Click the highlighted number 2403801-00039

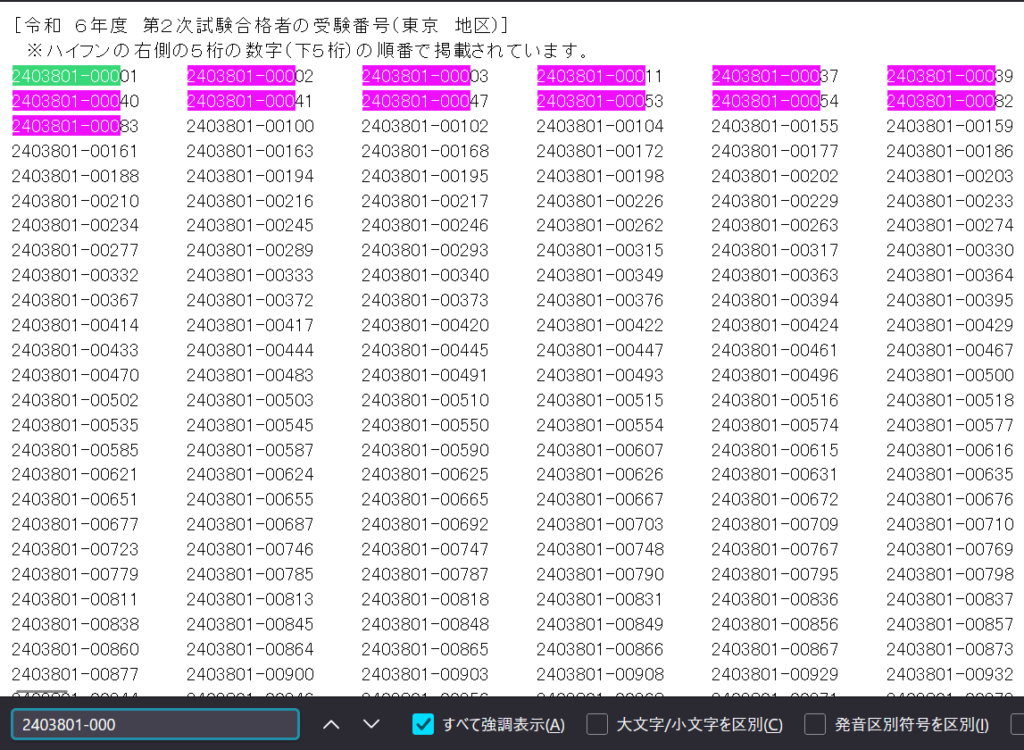pos(949,76)
